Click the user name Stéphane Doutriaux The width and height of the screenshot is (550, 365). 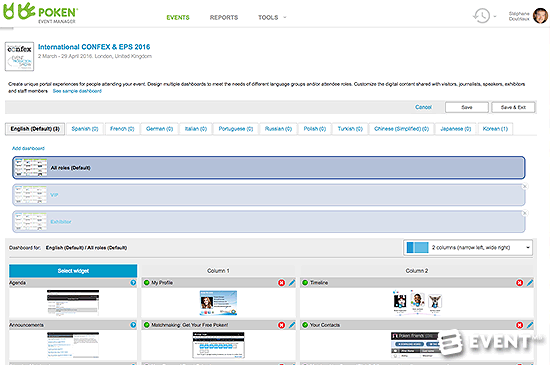point(519,16)
